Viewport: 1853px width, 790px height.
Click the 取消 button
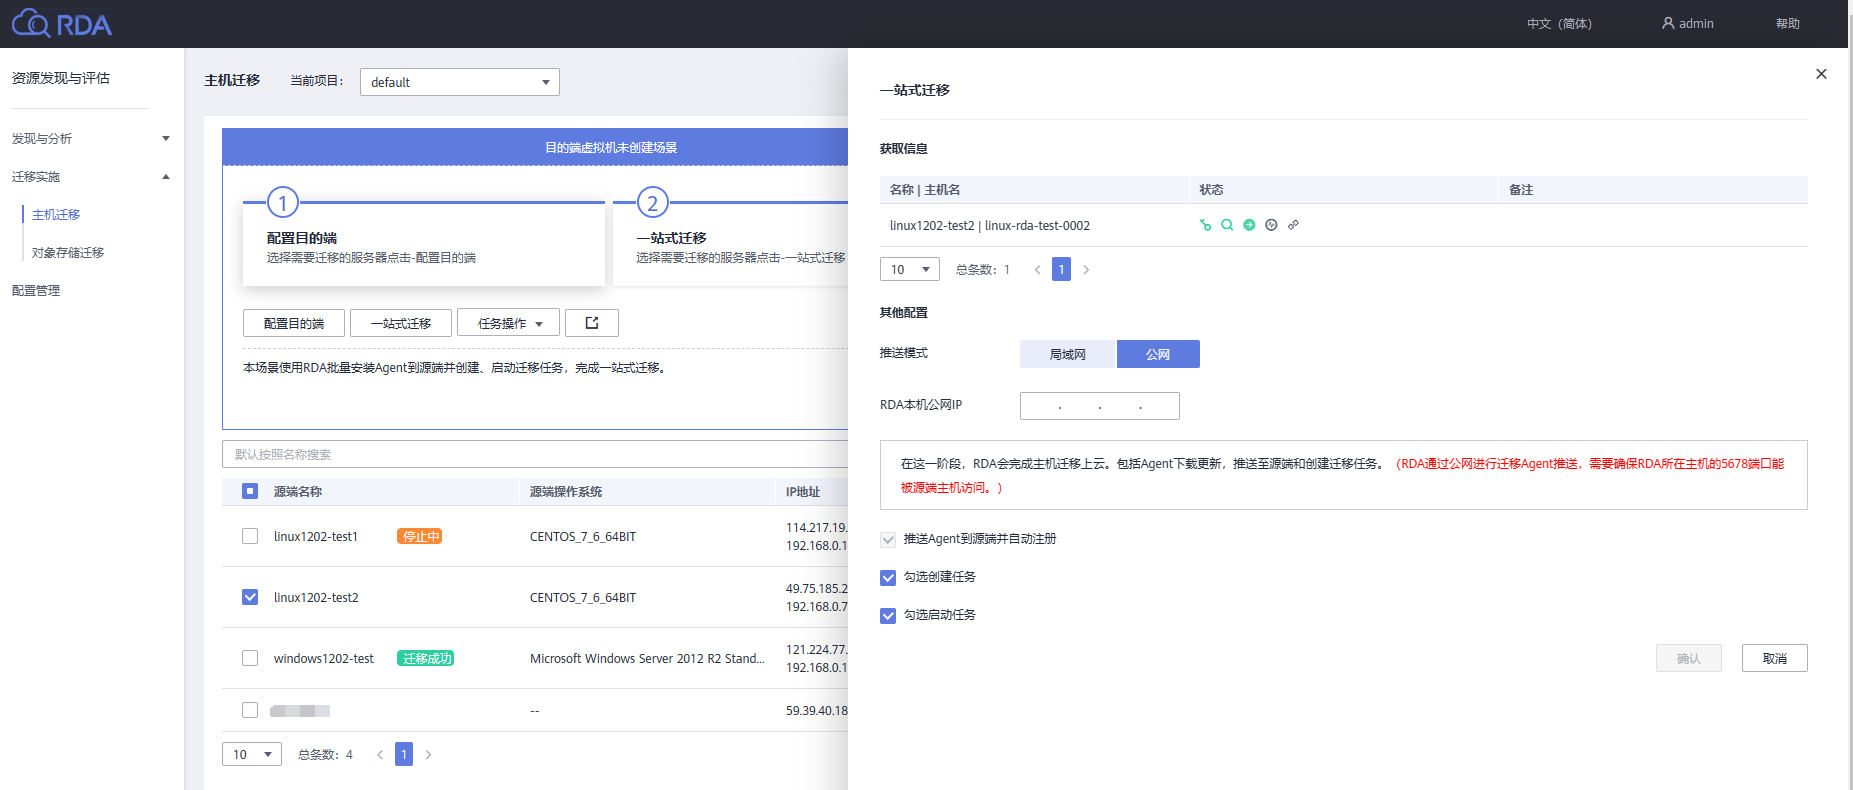(1774, 658)
